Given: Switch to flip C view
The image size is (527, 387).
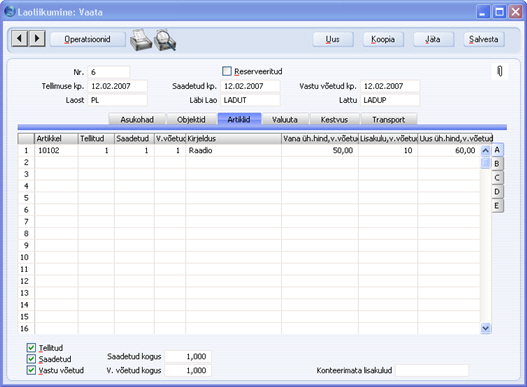Looking at the screenshot, I should coord(497,178).
